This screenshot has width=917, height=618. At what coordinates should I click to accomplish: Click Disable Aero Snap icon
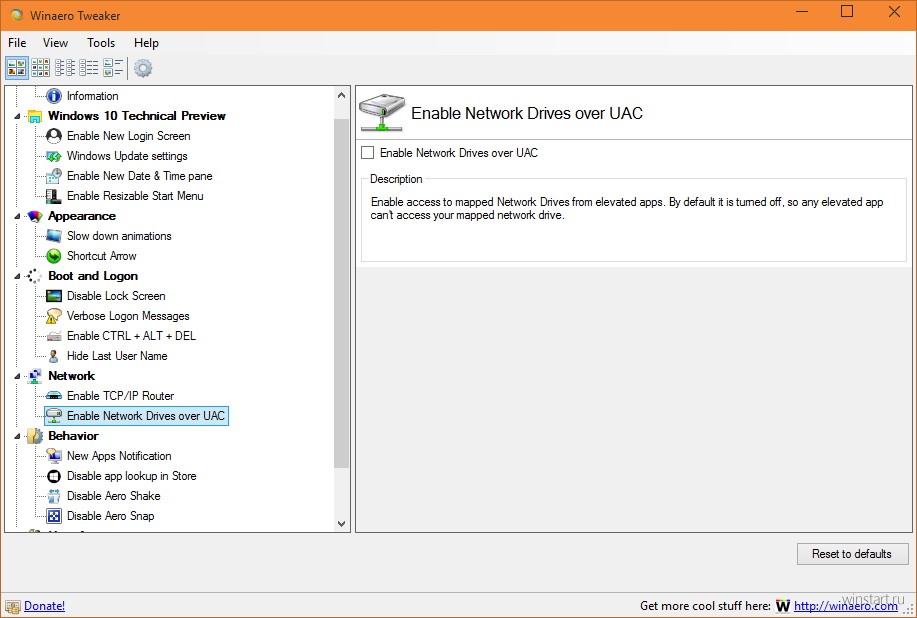(x=54, y=516)
